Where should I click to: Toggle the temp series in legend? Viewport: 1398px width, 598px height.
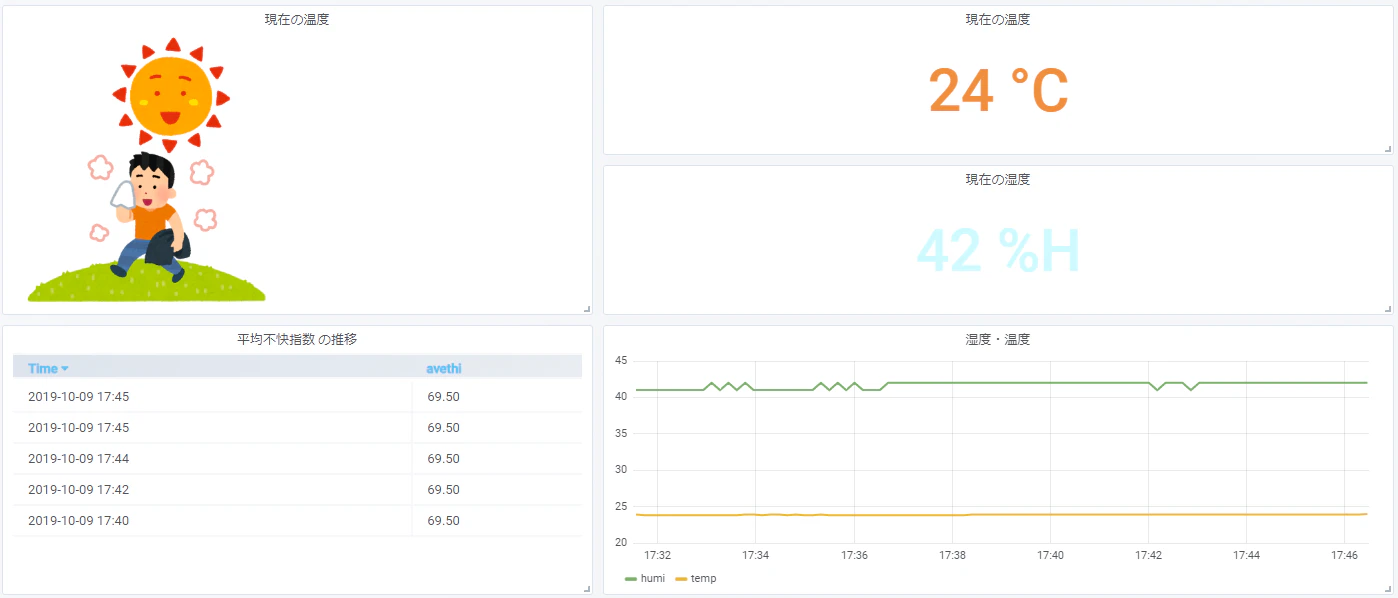tap(696, 578)
